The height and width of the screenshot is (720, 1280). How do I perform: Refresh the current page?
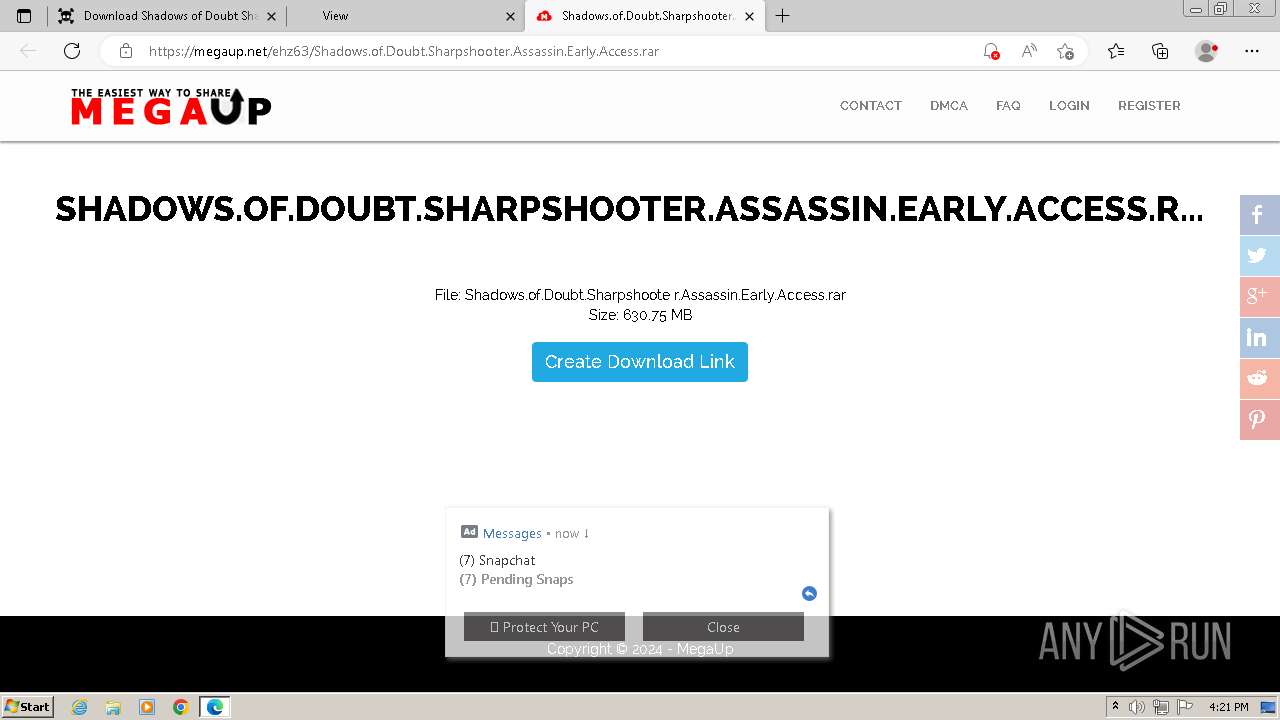click(x=72, y=51)
